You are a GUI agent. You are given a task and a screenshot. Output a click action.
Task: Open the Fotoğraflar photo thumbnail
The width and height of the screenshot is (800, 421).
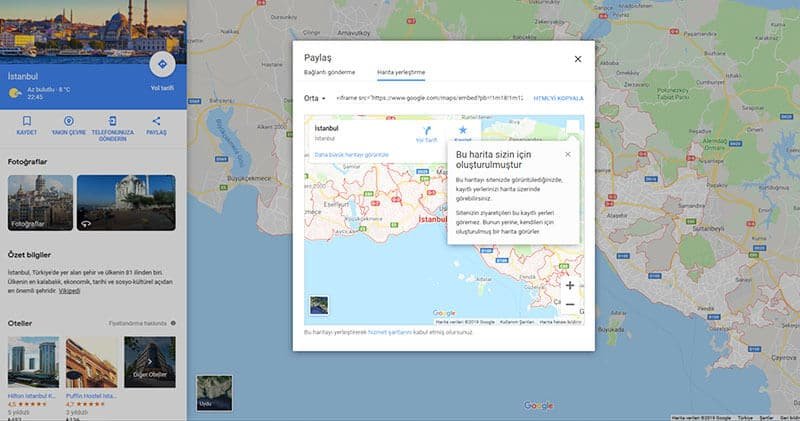click(40, 203)
